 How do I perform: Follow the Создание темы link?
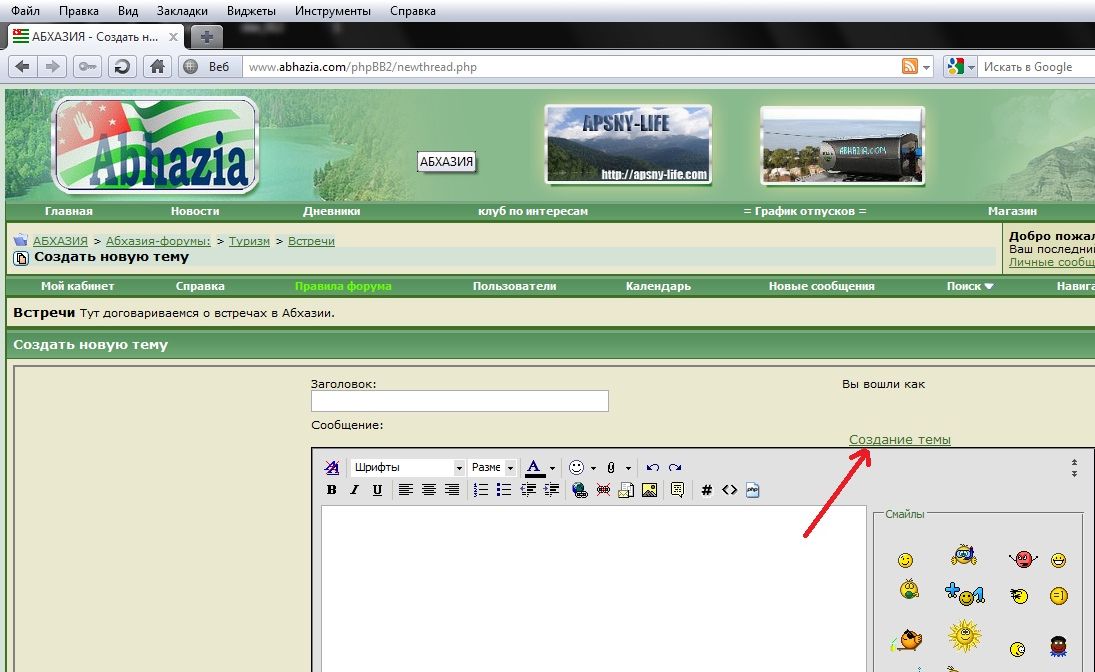tap(899, 439)
